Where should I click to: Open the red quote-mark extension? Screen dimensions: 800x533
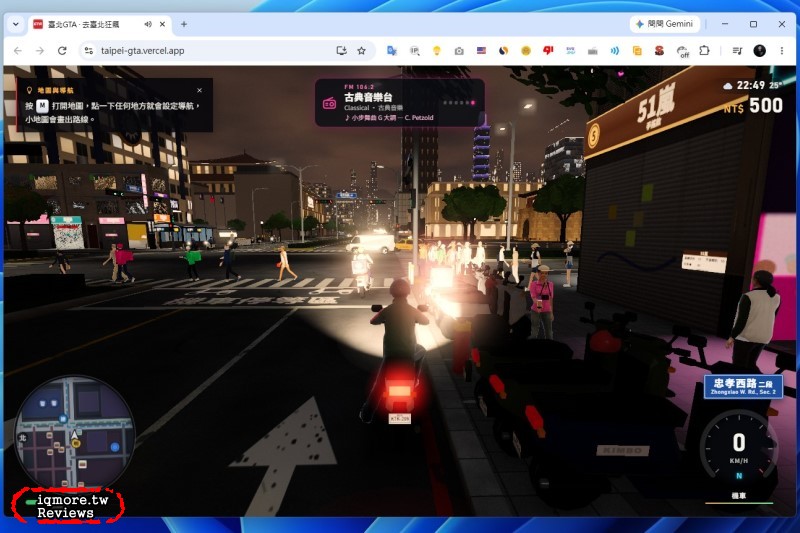(548, 50)
